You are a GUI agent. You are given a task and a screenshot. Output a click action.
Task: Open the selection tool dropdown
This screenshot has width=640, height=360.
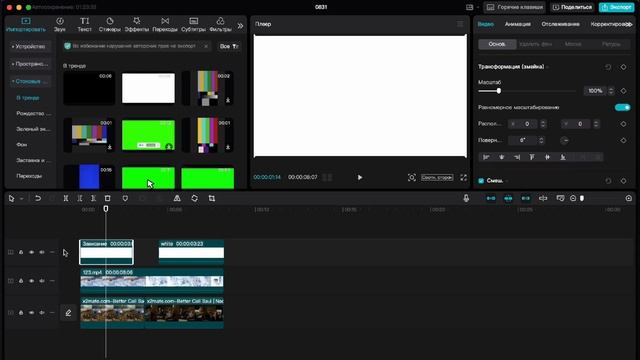click(22, 199)
